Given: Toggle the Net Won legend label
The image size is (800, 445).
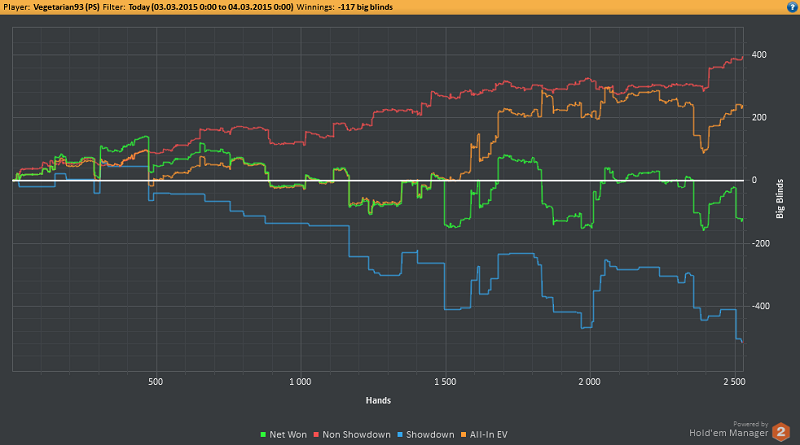Looking at the screenshot, I should pos(288,435).
